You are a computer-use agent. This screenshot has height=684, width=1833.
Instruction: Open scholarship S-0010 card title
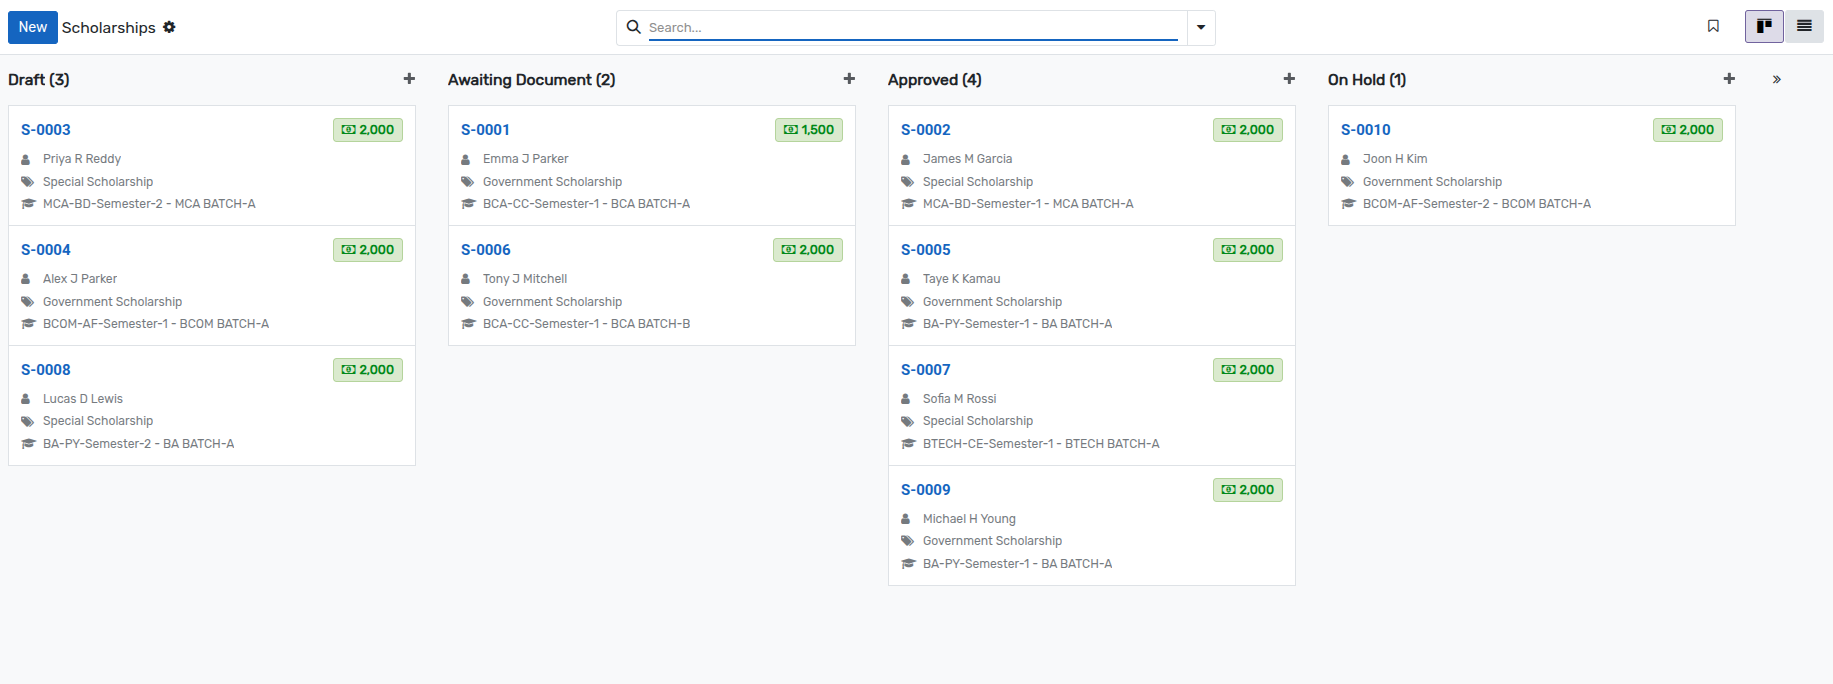click(1366, 130)
